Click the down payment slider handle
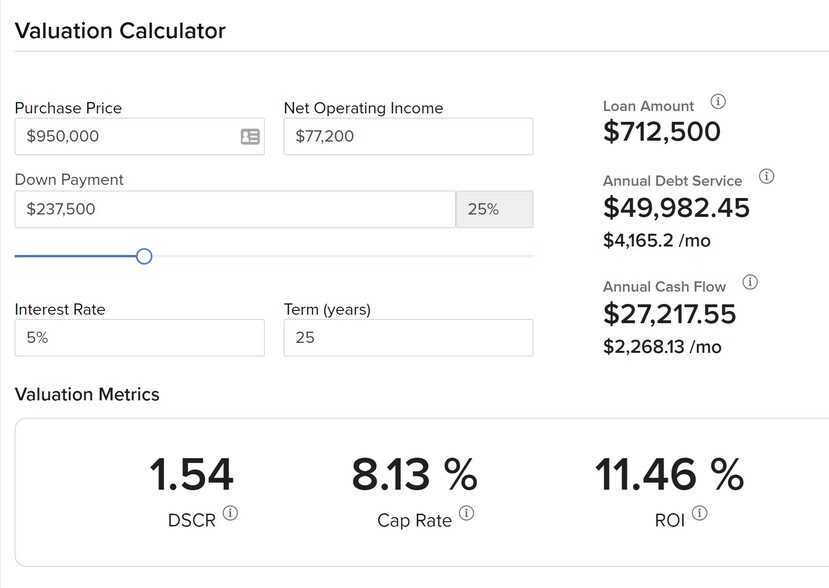The image size is (829, 588). (x=144, y=257)
